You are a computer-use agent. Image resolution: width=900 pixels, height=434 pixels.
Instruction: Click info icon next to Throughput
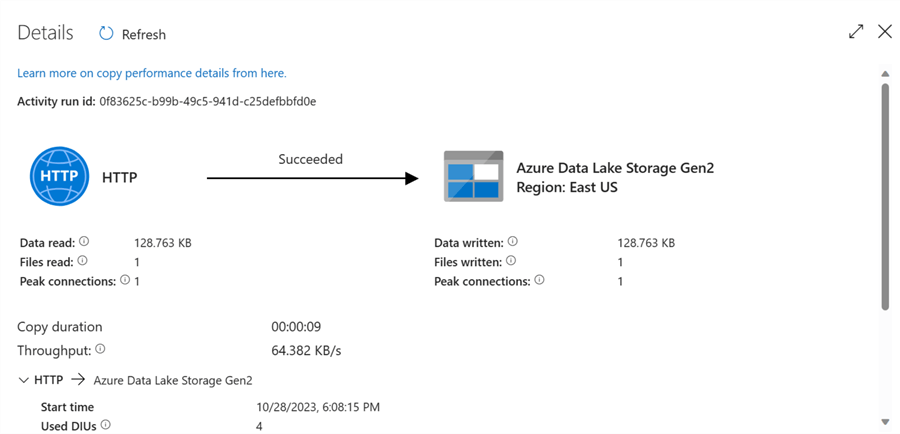coord(100,350)
